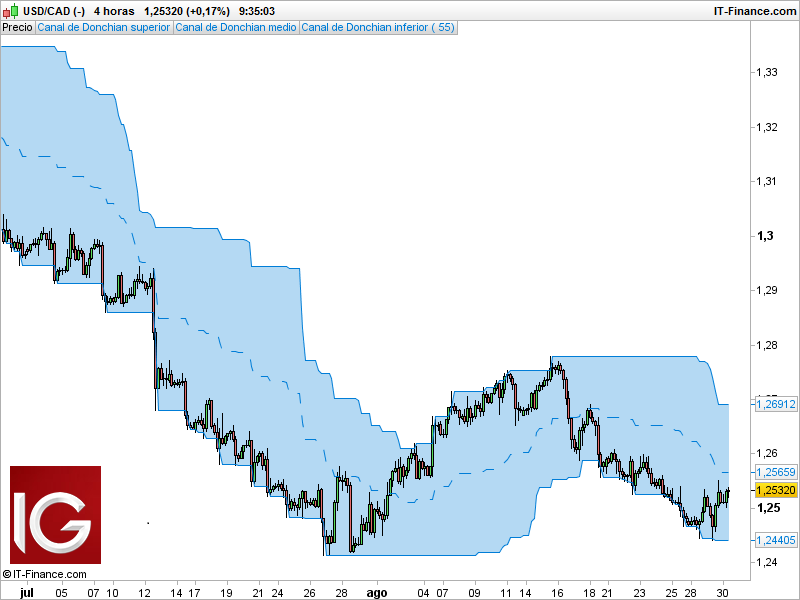800x600 pixels.
Task: Click the 1,26912 upper band price tag
Action: (776, 404)
